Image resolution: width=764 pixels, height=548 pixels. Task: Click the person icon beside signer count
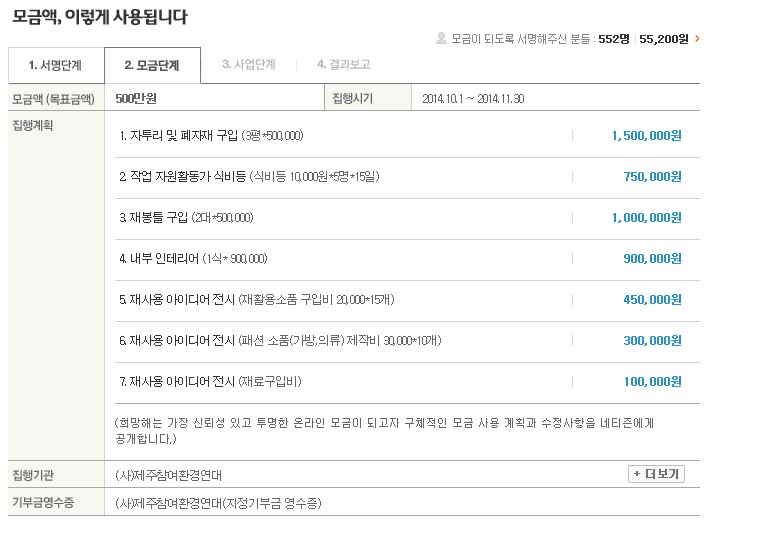pos(441,38)
